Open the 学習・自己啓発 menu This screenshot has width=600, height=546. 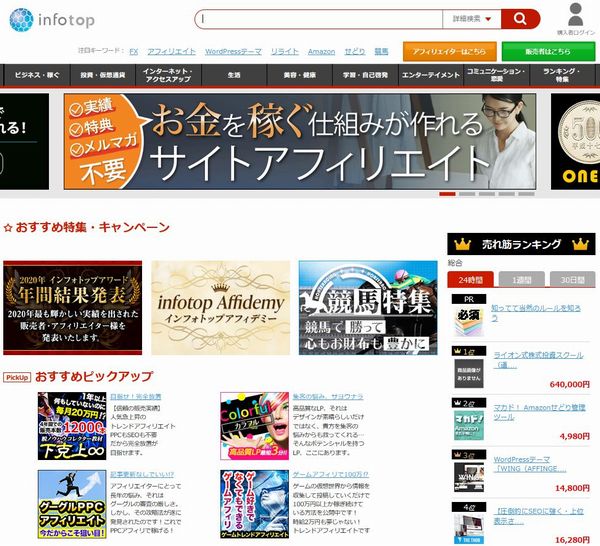(365, 75)
